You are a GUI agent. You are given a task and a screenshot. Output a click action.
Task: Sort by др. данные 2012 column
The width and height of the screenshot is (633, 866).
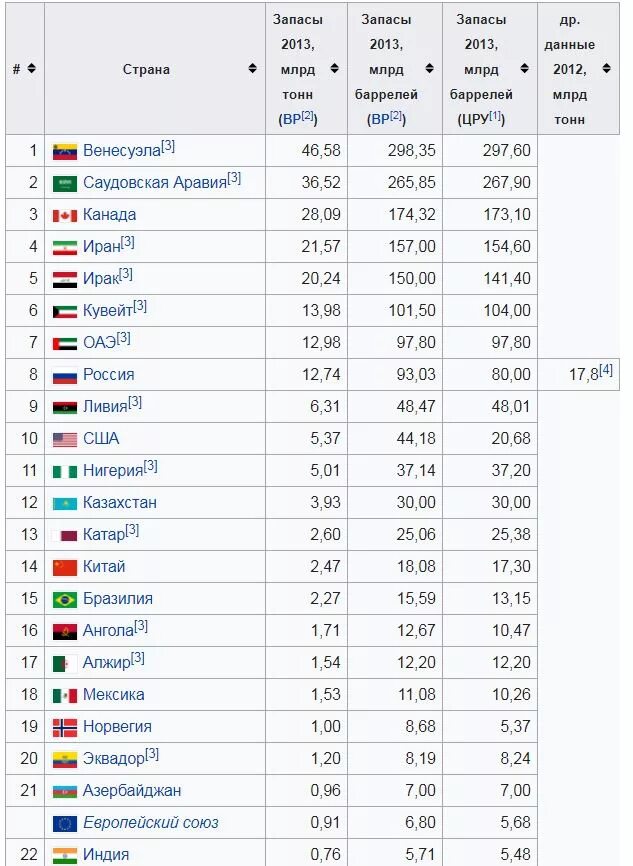point(606,68)
